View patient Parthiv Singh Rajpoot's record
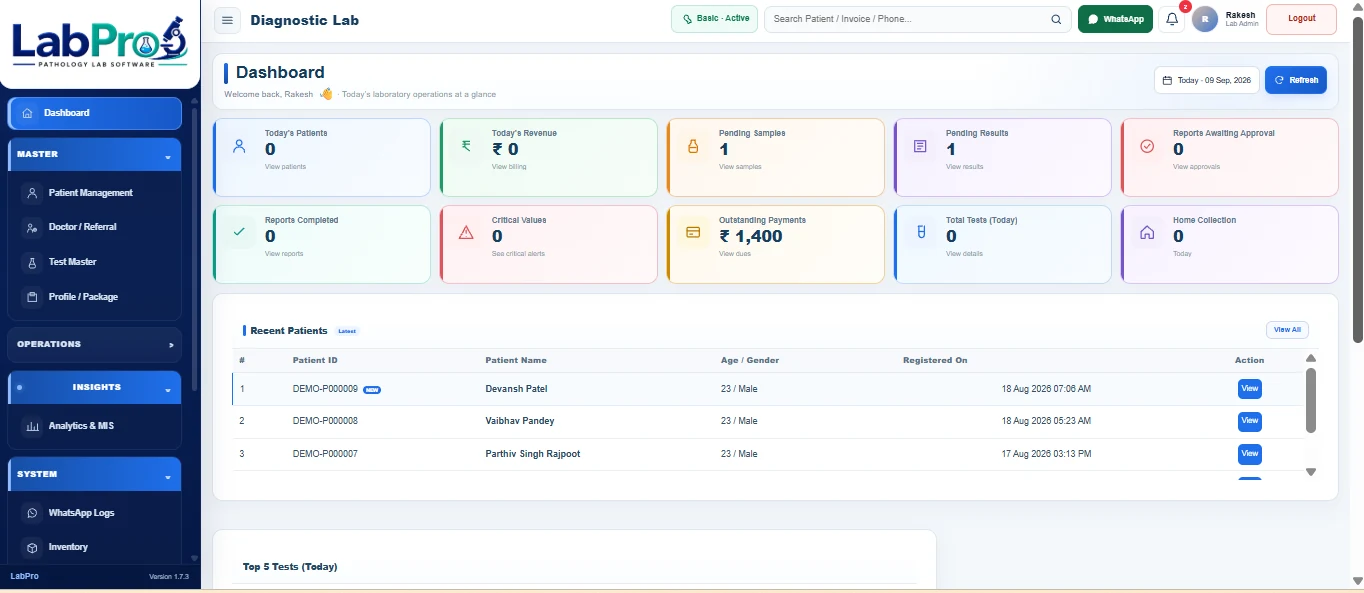This screenshot has height=593, width=1364. pyautogui.click(x=1249, y=454)
